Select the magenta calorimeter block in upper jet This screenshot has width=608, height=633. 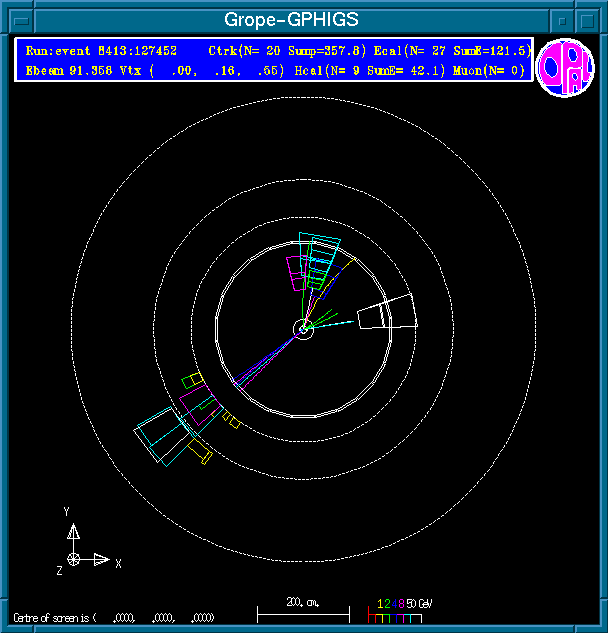point(296,270)
